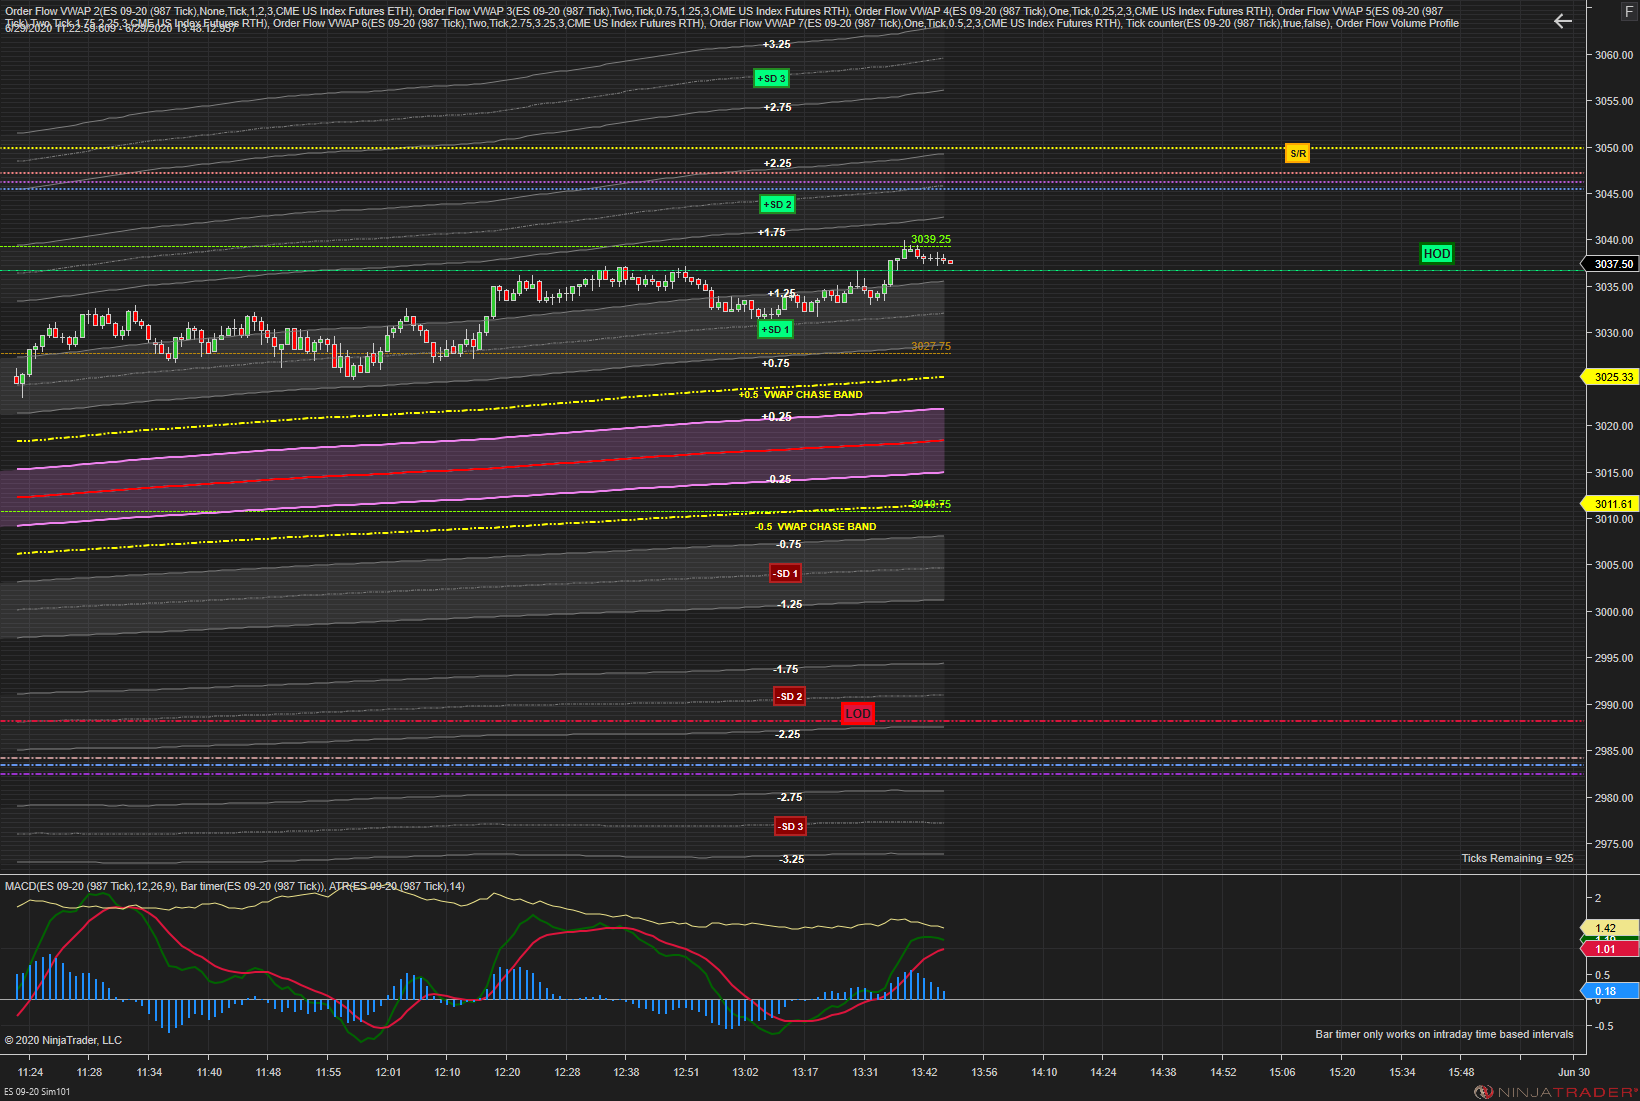1640x1101 pixels.
Task: Click the -1.25 deviation band label
Action: click(x=790, y=604)
